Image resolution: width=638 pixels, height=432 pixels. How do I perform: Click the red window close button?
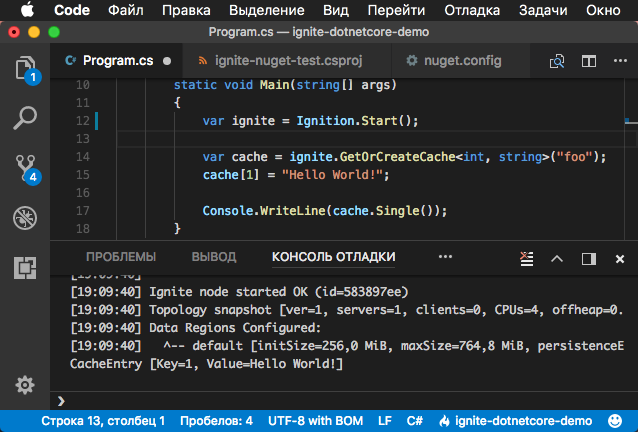click(x=14, y=32)
